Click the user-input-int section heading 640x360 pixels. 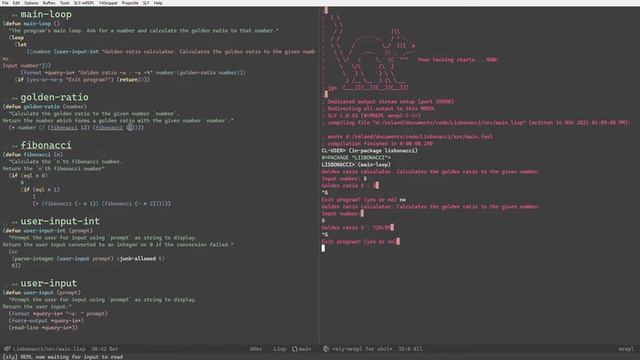pyautogui.click(x=60, y=221)
